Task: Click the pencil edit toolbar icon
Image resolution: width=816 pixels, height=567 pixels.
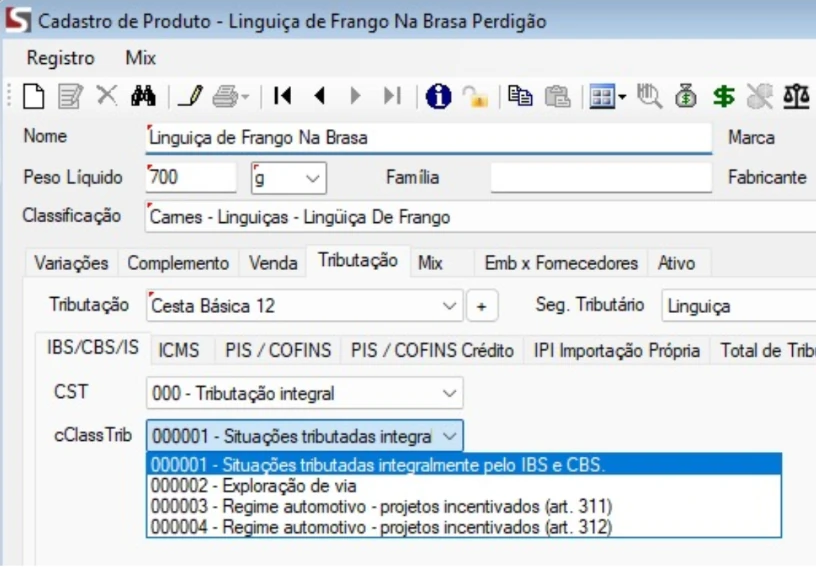Action: click(190, 97)
